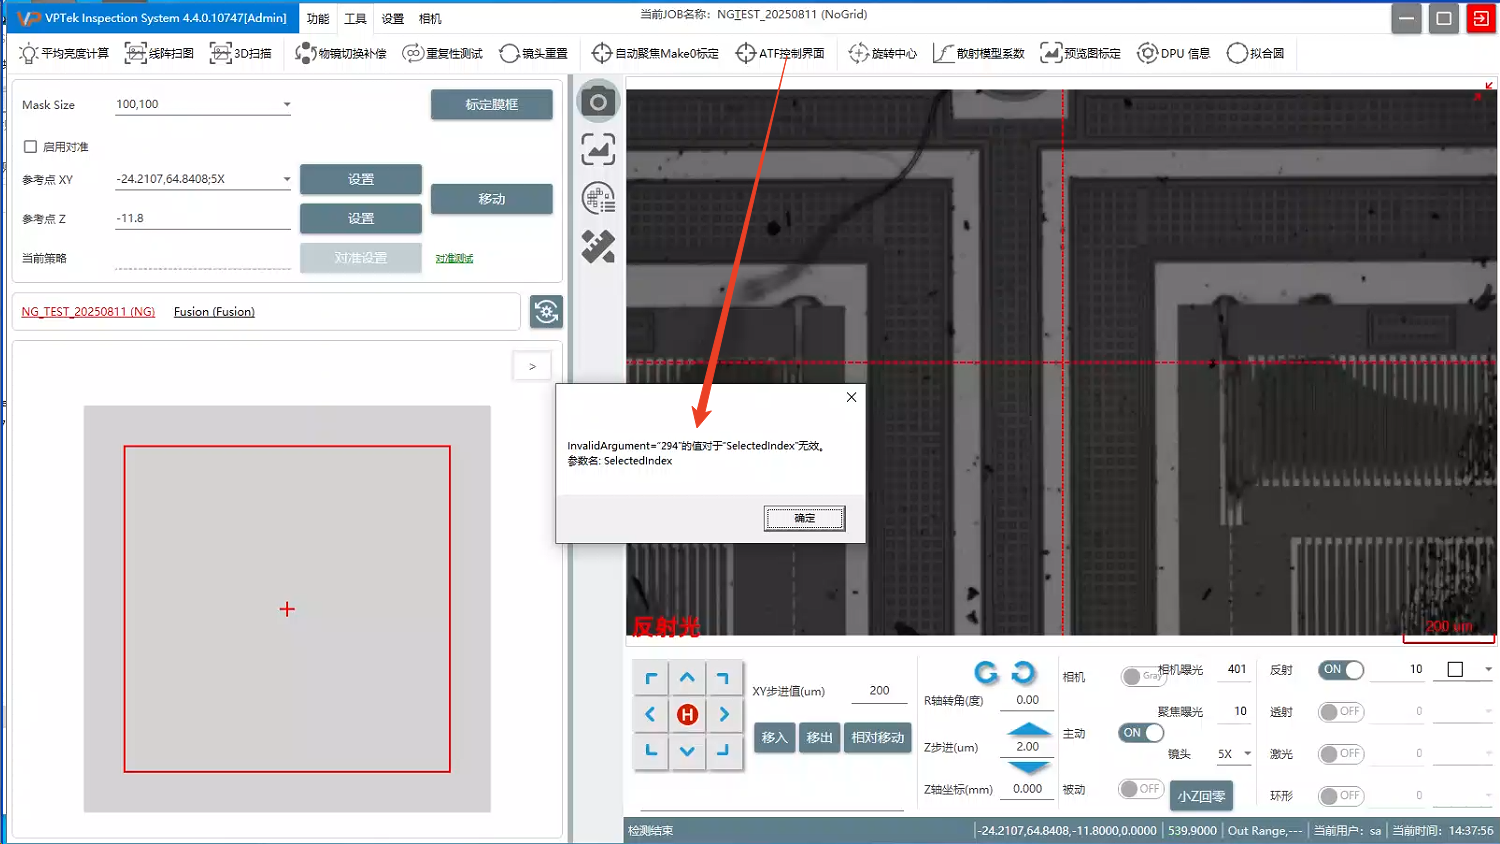
Task: Open the 功能 menu
Action: (x=318, y=19)
